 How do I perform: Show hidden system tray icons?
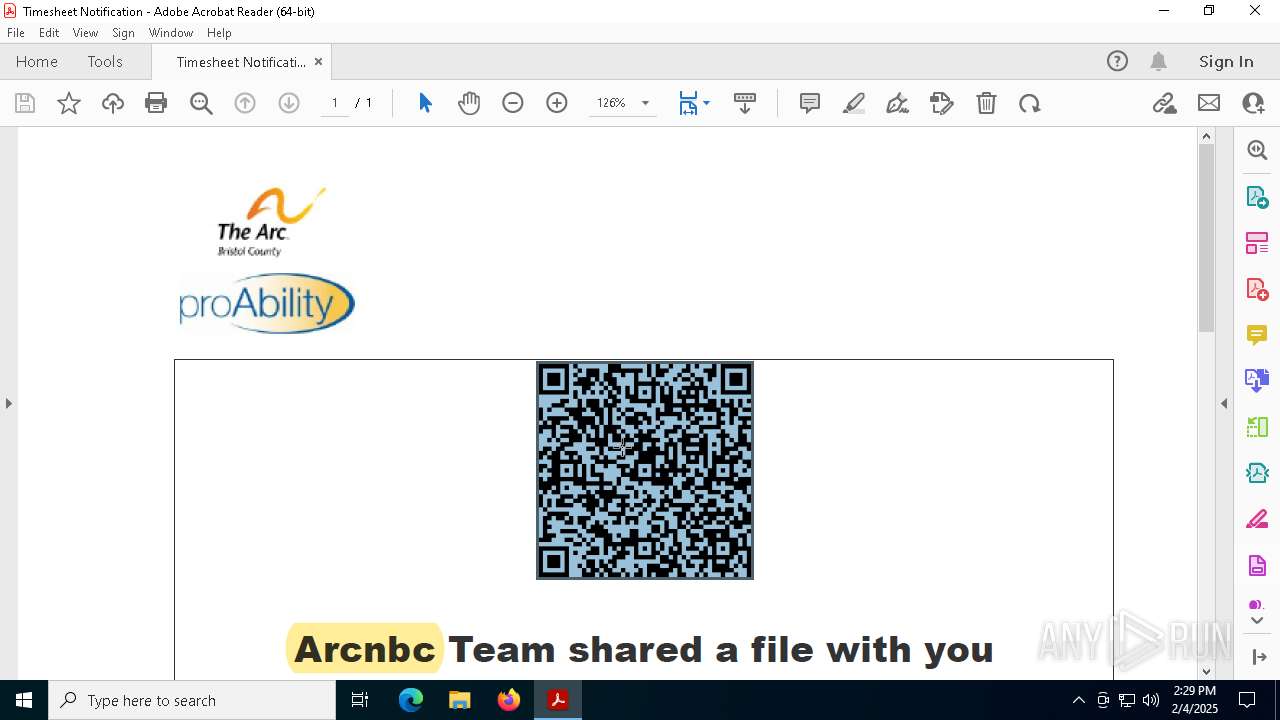[x=1078, y=700]
